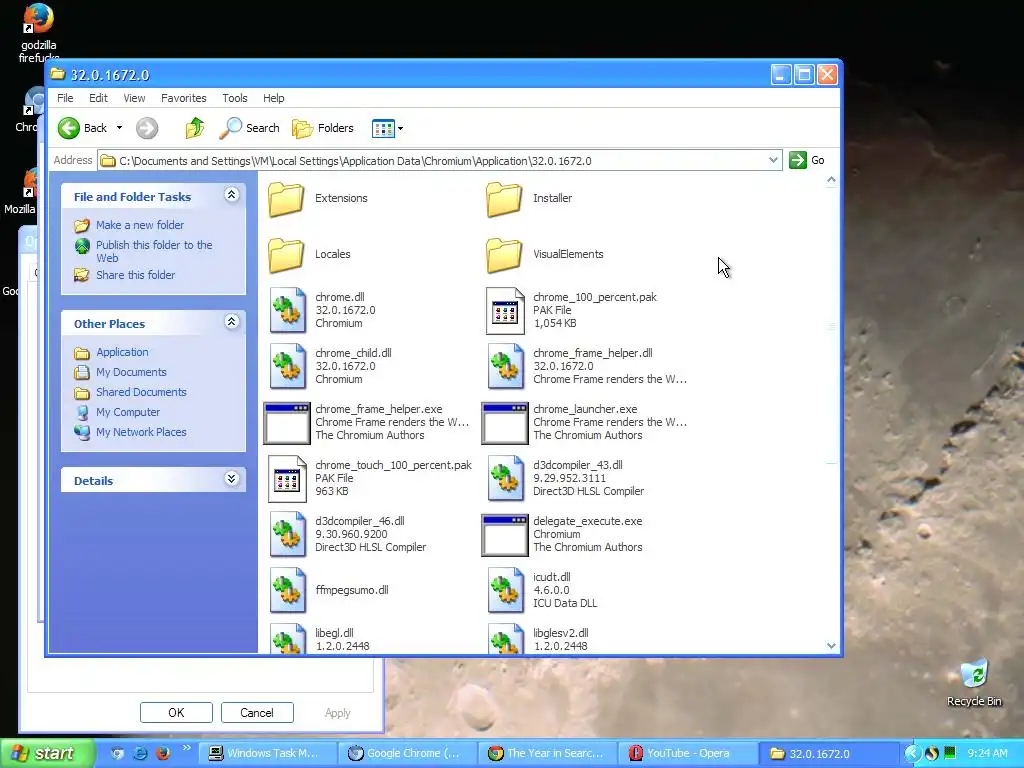This screenshot has height=768, width=1024.
Task: Open the Back history dropdown arrow
Action: 120,128
